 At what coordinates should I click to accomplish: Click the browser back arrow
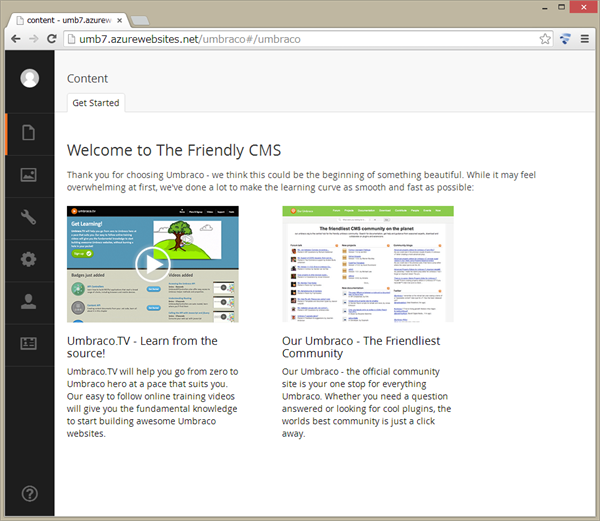(15, 39)
